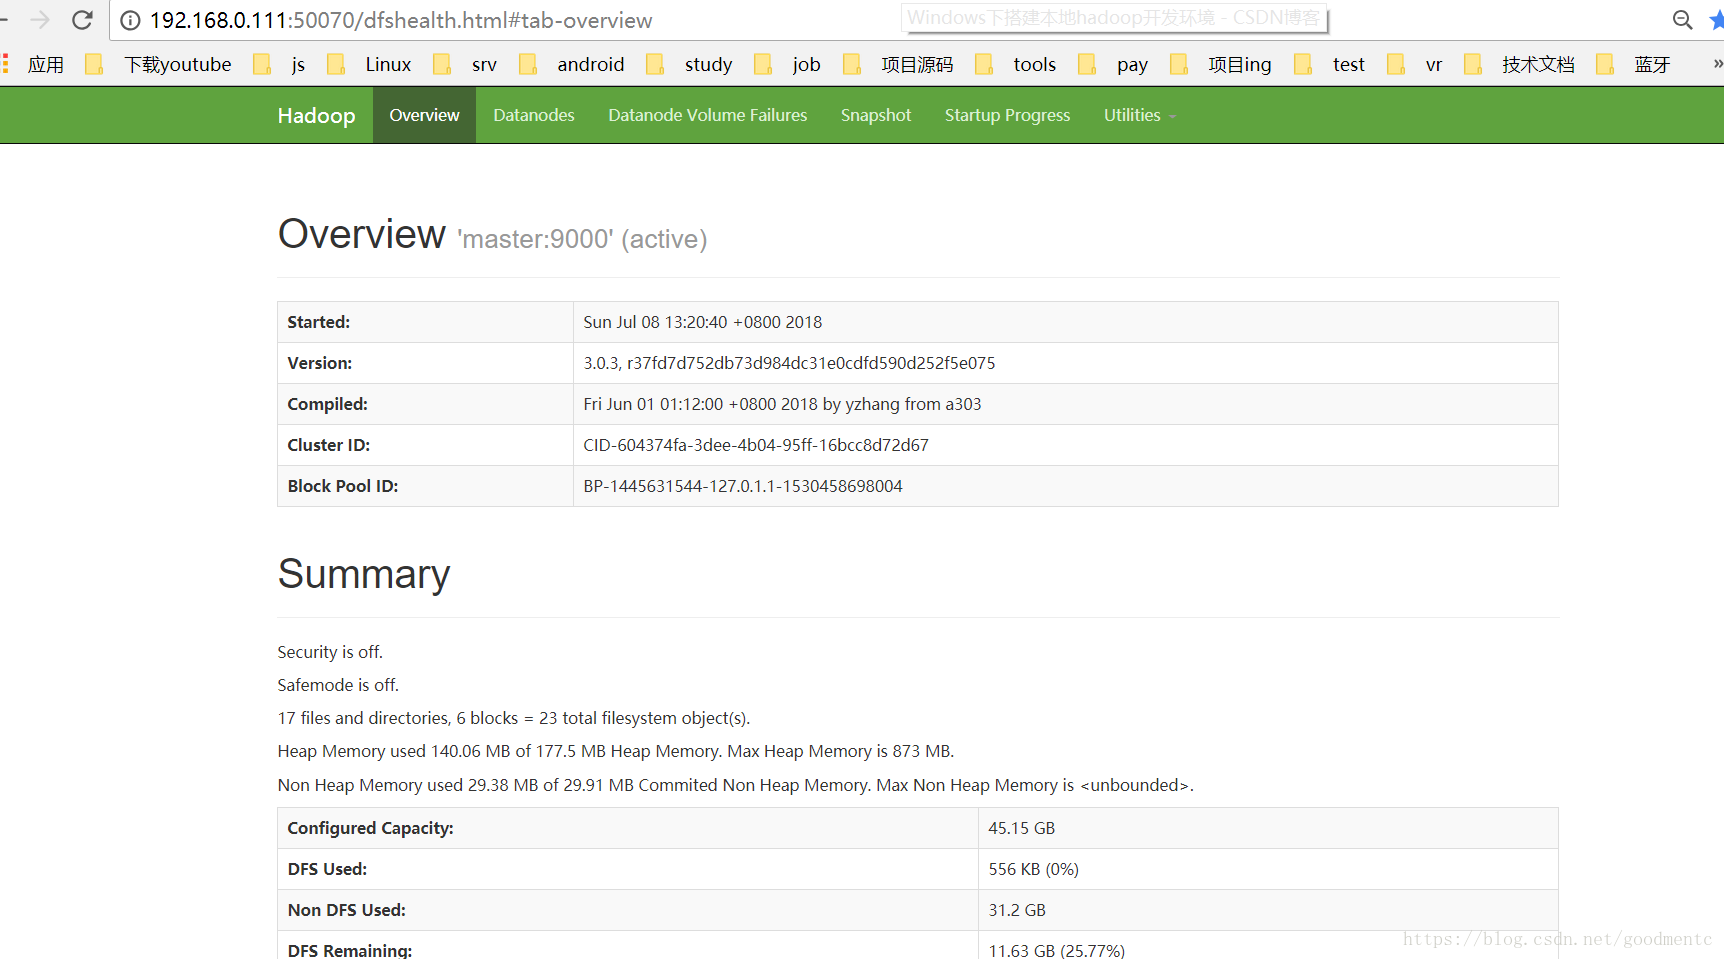Open the 技术文档 bookmark folder
Image resolution: width=1724 pixels, height=959 pixels.
pos(1519,65)
